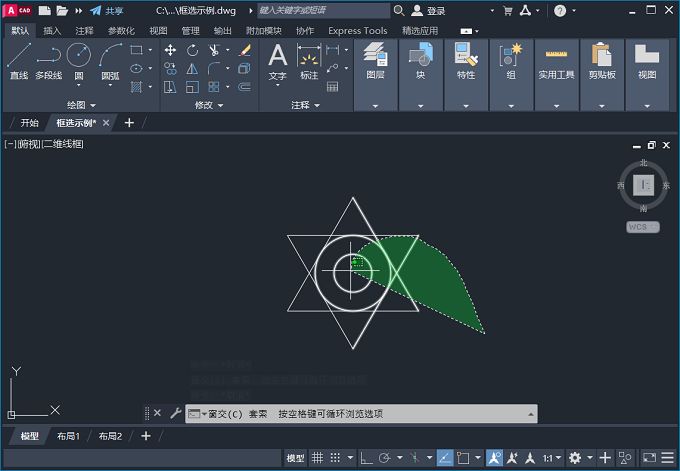The height and width of the screenshot is (471, 680).
Task: Open the Dimension (标注) tool
Action: pos(309,60)
